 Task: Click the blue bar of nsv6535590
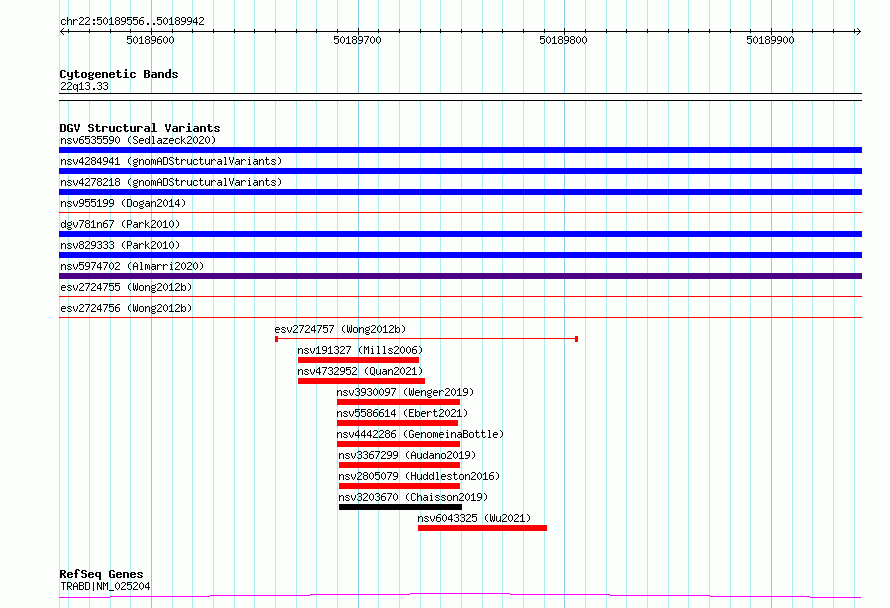pos(460,150)
